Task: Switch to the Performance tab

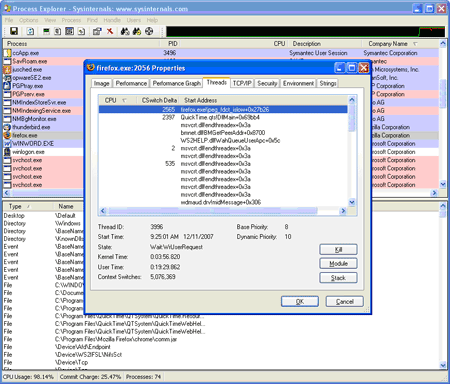Action: click(131, 83)
